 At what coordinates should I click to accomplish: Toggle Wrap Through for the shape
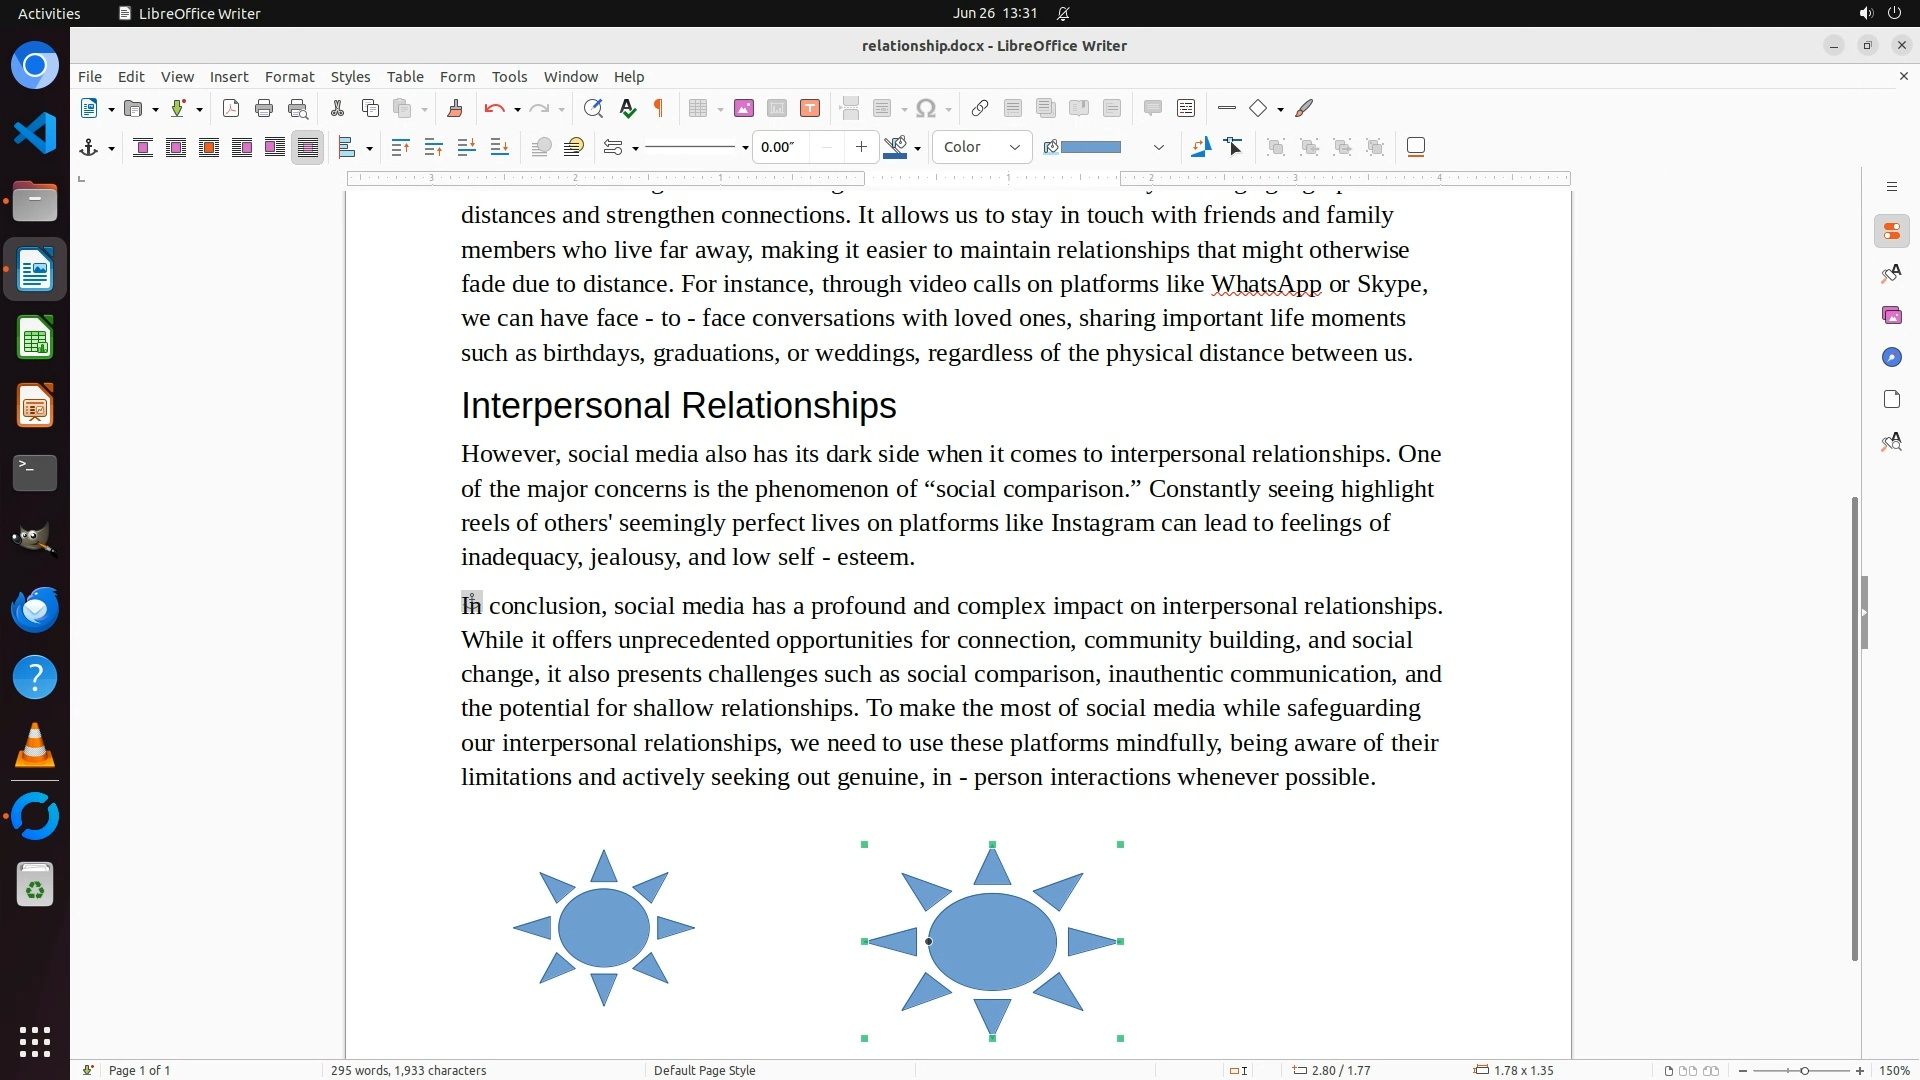[x=308, y=148]
